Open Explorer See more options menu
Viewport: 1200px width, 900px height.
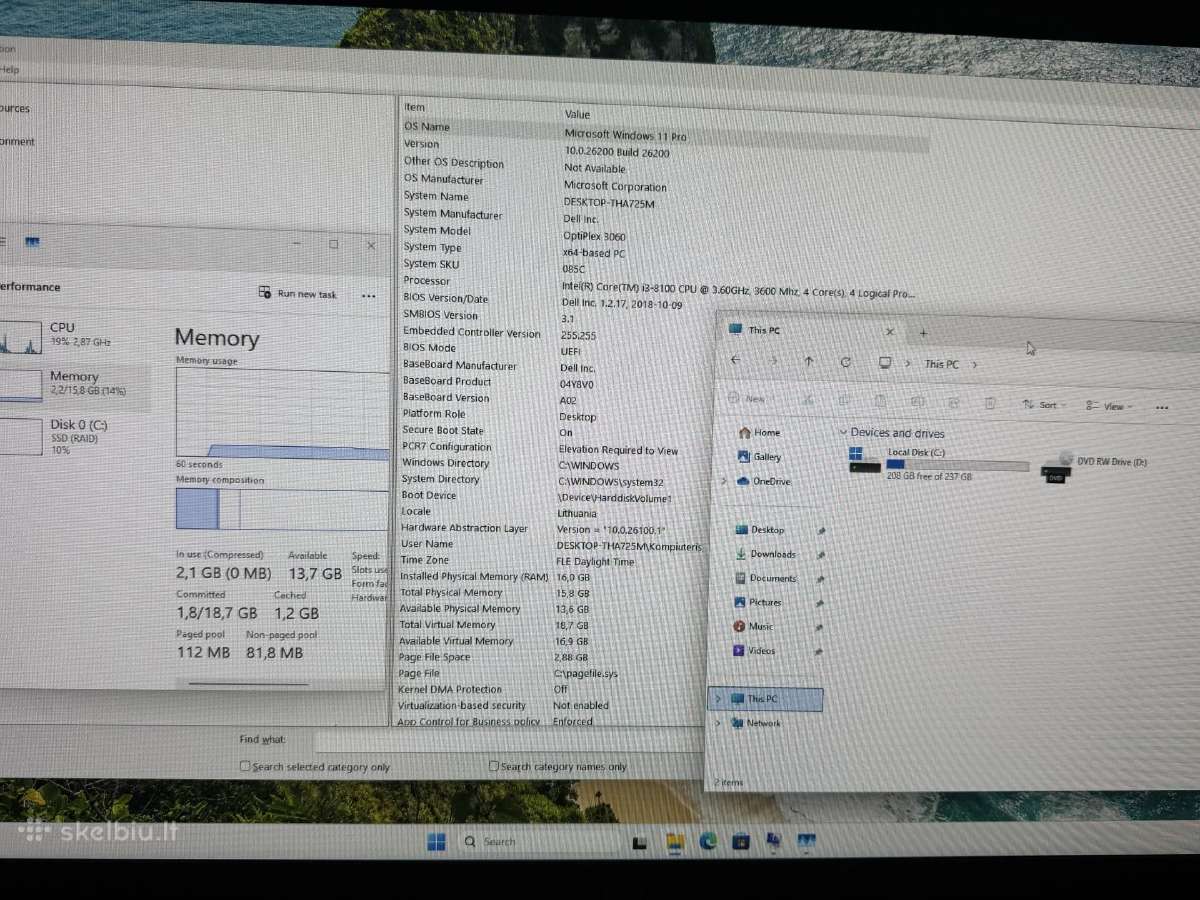click(1161, 408)
